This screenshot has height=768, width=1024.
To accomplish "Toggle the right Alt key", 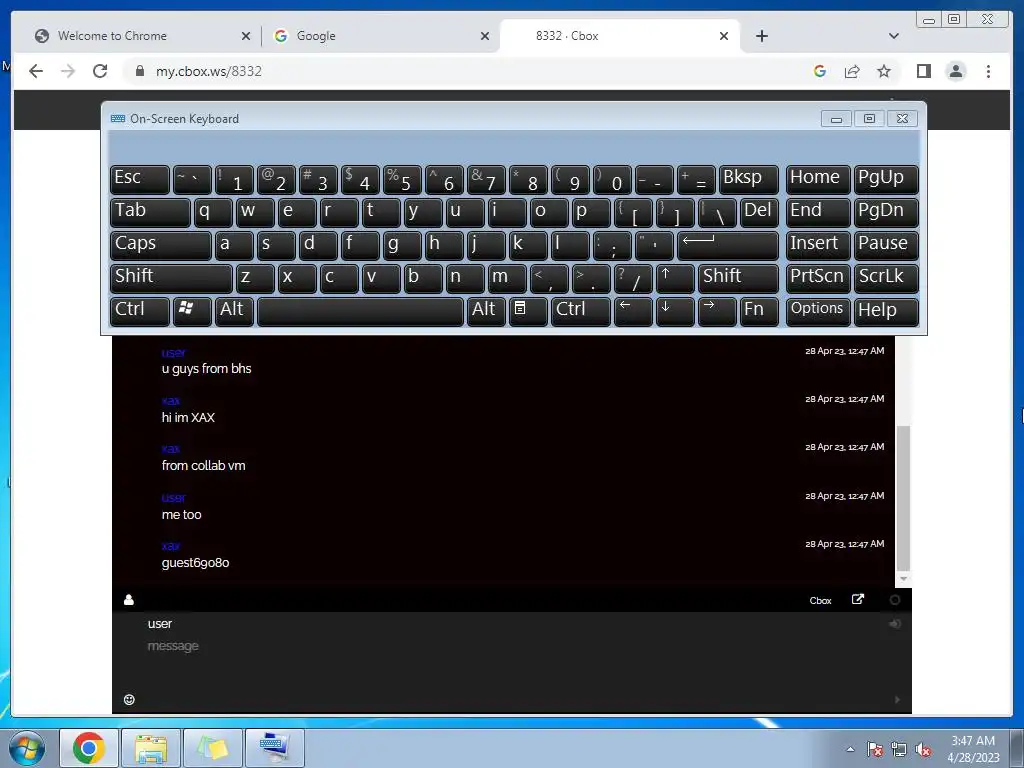I will tap(486, 312).
